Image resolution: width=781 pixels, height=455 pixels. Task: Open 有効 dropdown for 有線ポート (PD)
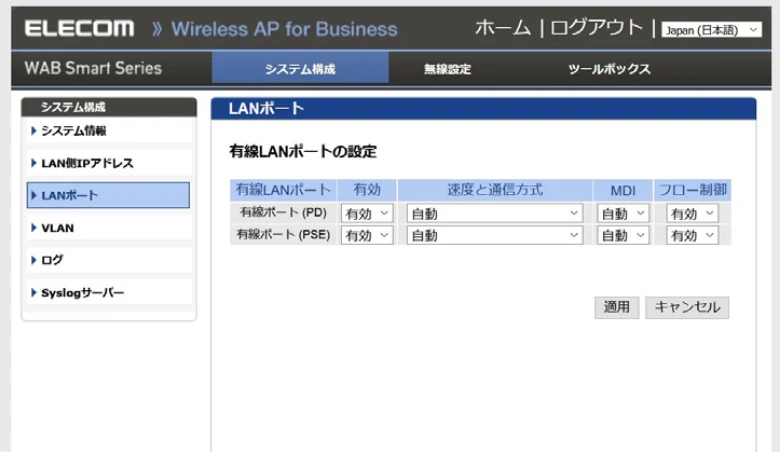(x=367, y=213)
